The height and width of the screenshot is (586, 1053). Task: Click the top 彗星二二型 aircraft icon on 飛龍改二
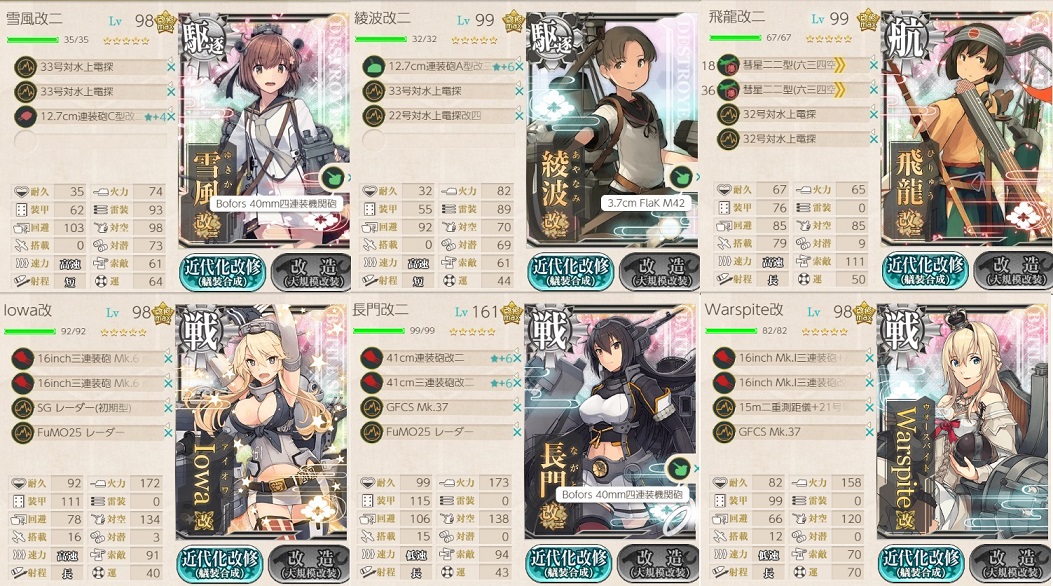(x=728, y=65)
